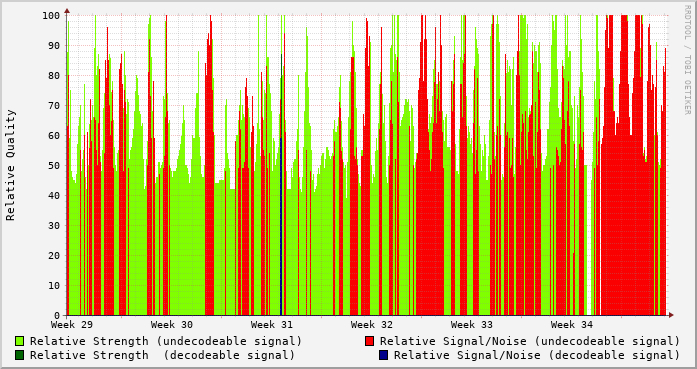Select the Week 34 axis label
The image size is (697, 369).
(x=572, y=325)
